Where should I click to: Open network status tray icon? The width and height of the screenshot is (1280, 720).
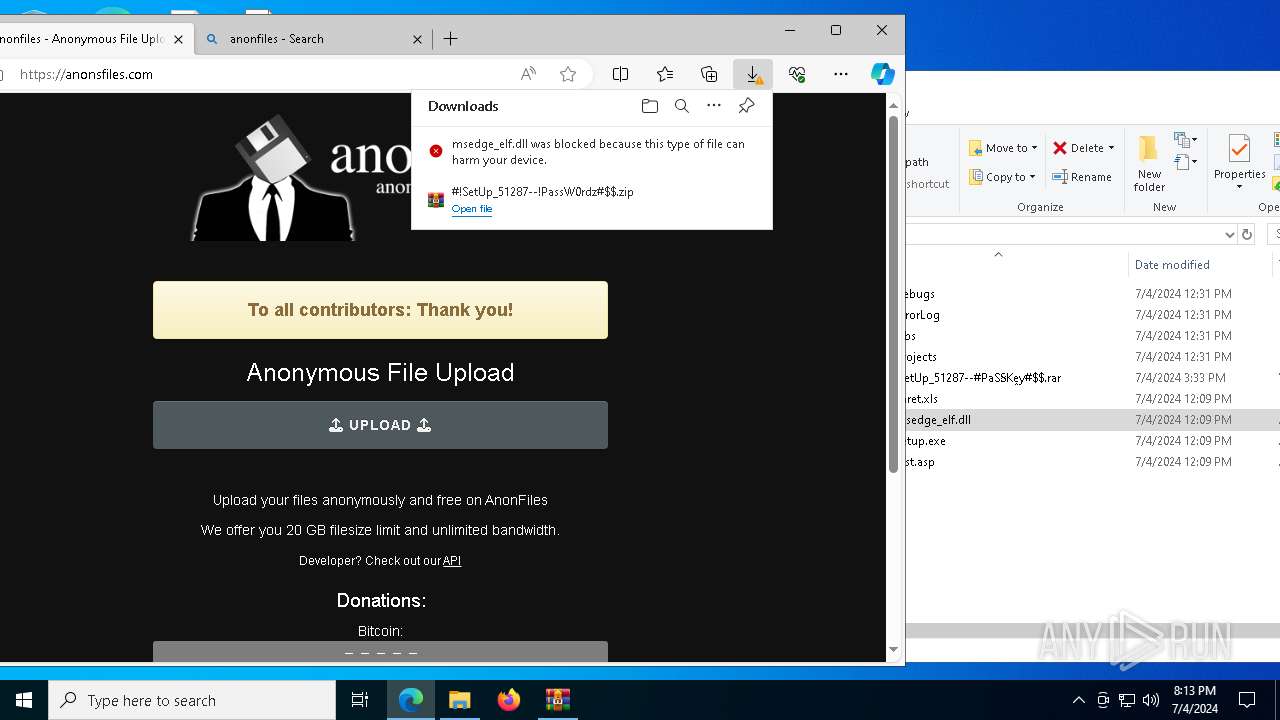(x=1127, y=700)
